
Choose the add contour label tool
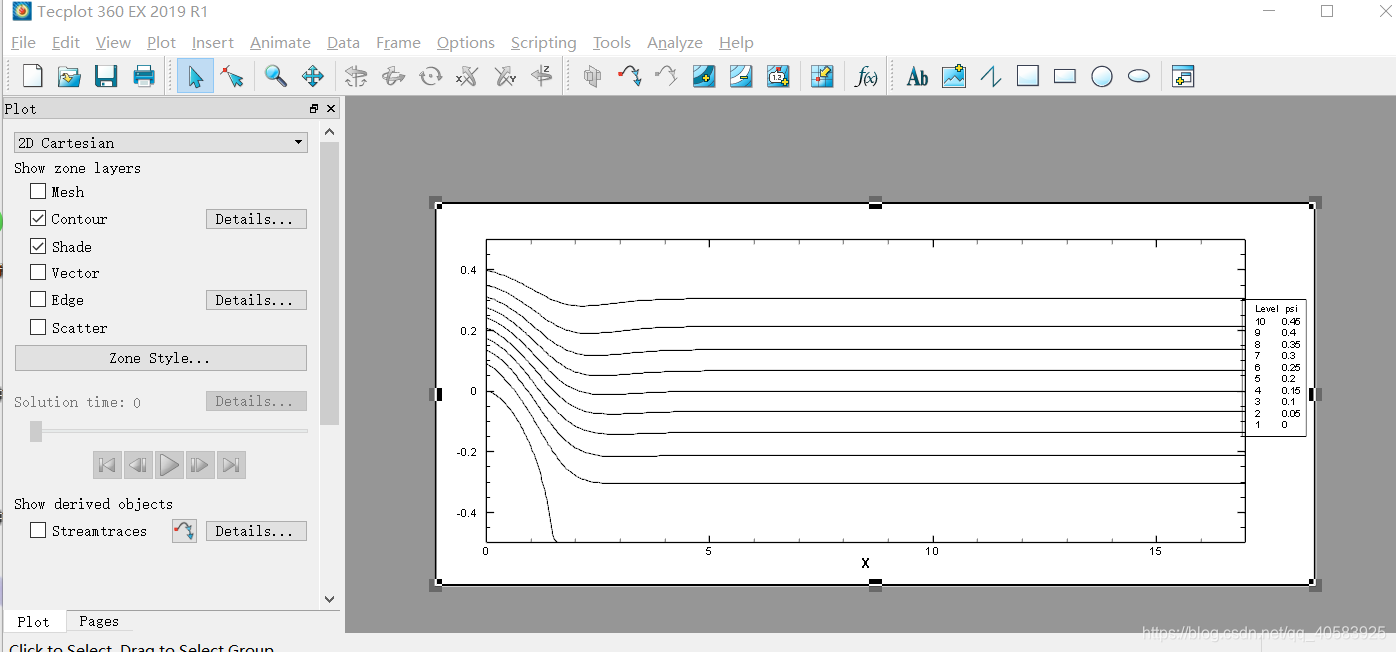coord(778,76)
